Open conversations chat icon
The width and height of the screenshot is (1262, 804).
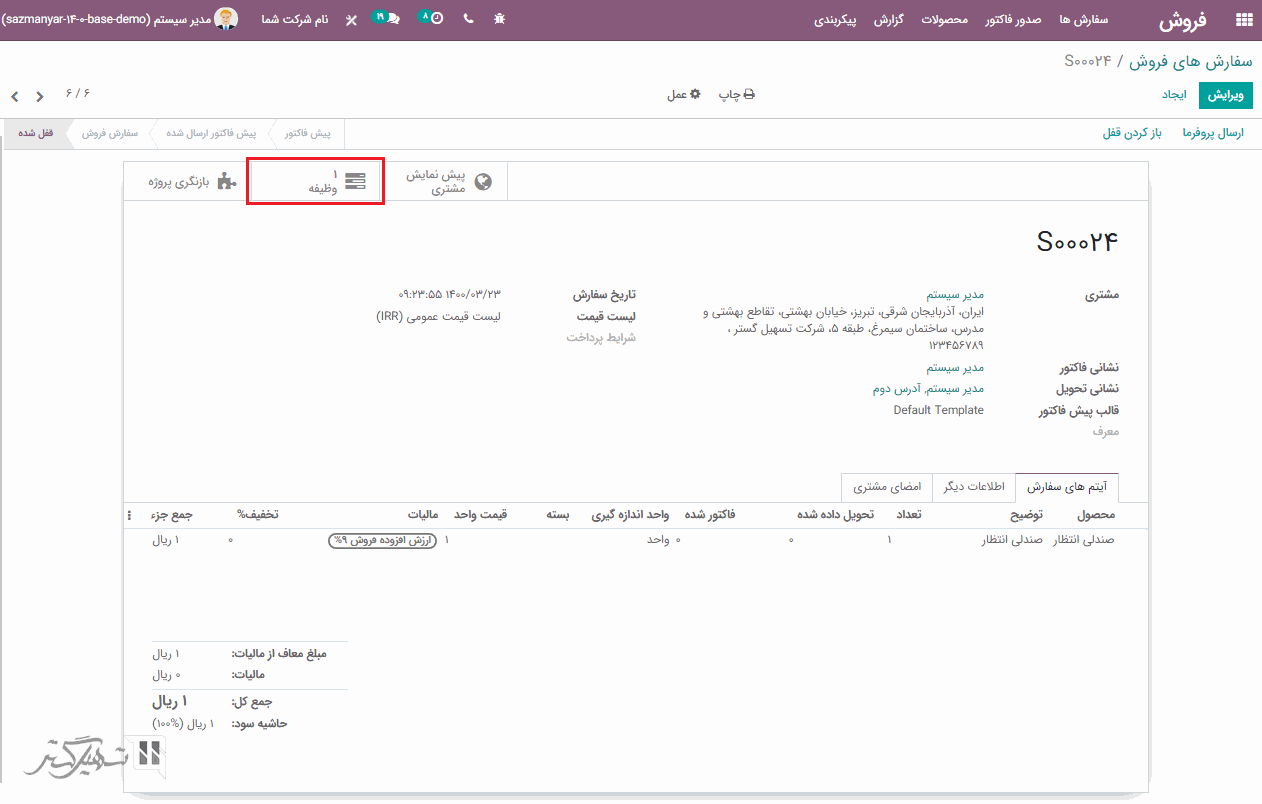click(390, 19)
